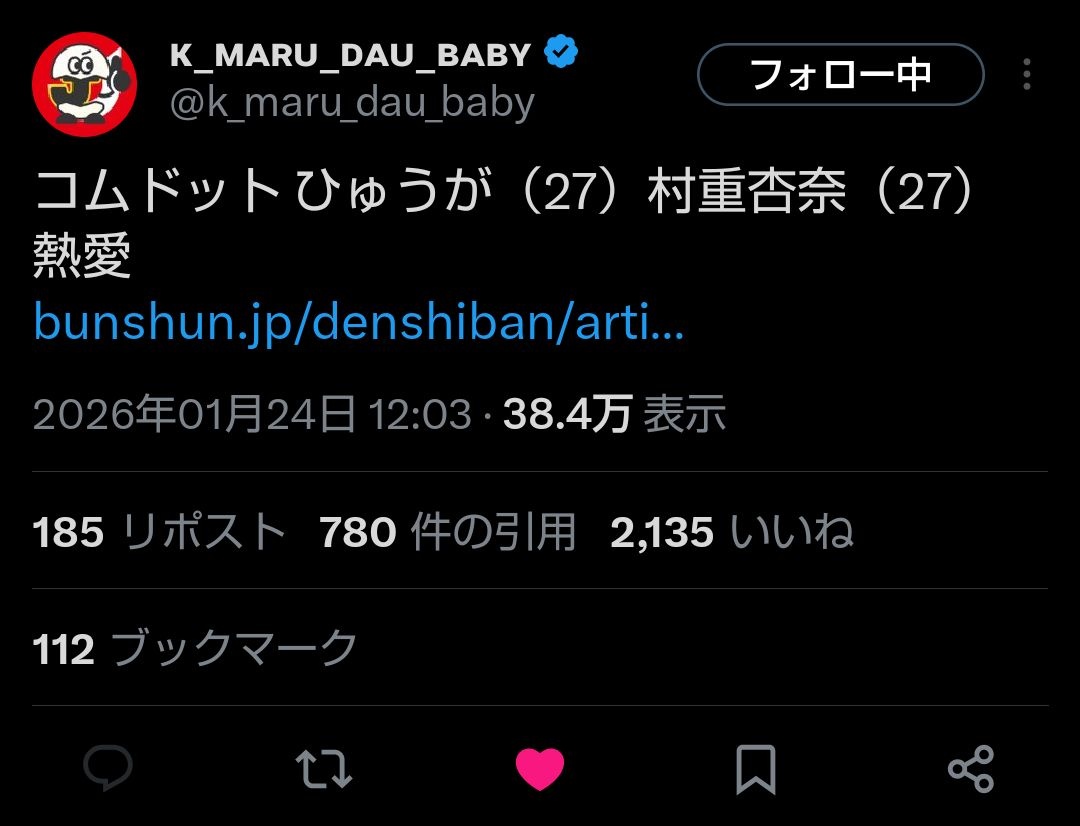The image size is (1080, 826).
Task: Open the reply comment icon
Action: point(108,767)
